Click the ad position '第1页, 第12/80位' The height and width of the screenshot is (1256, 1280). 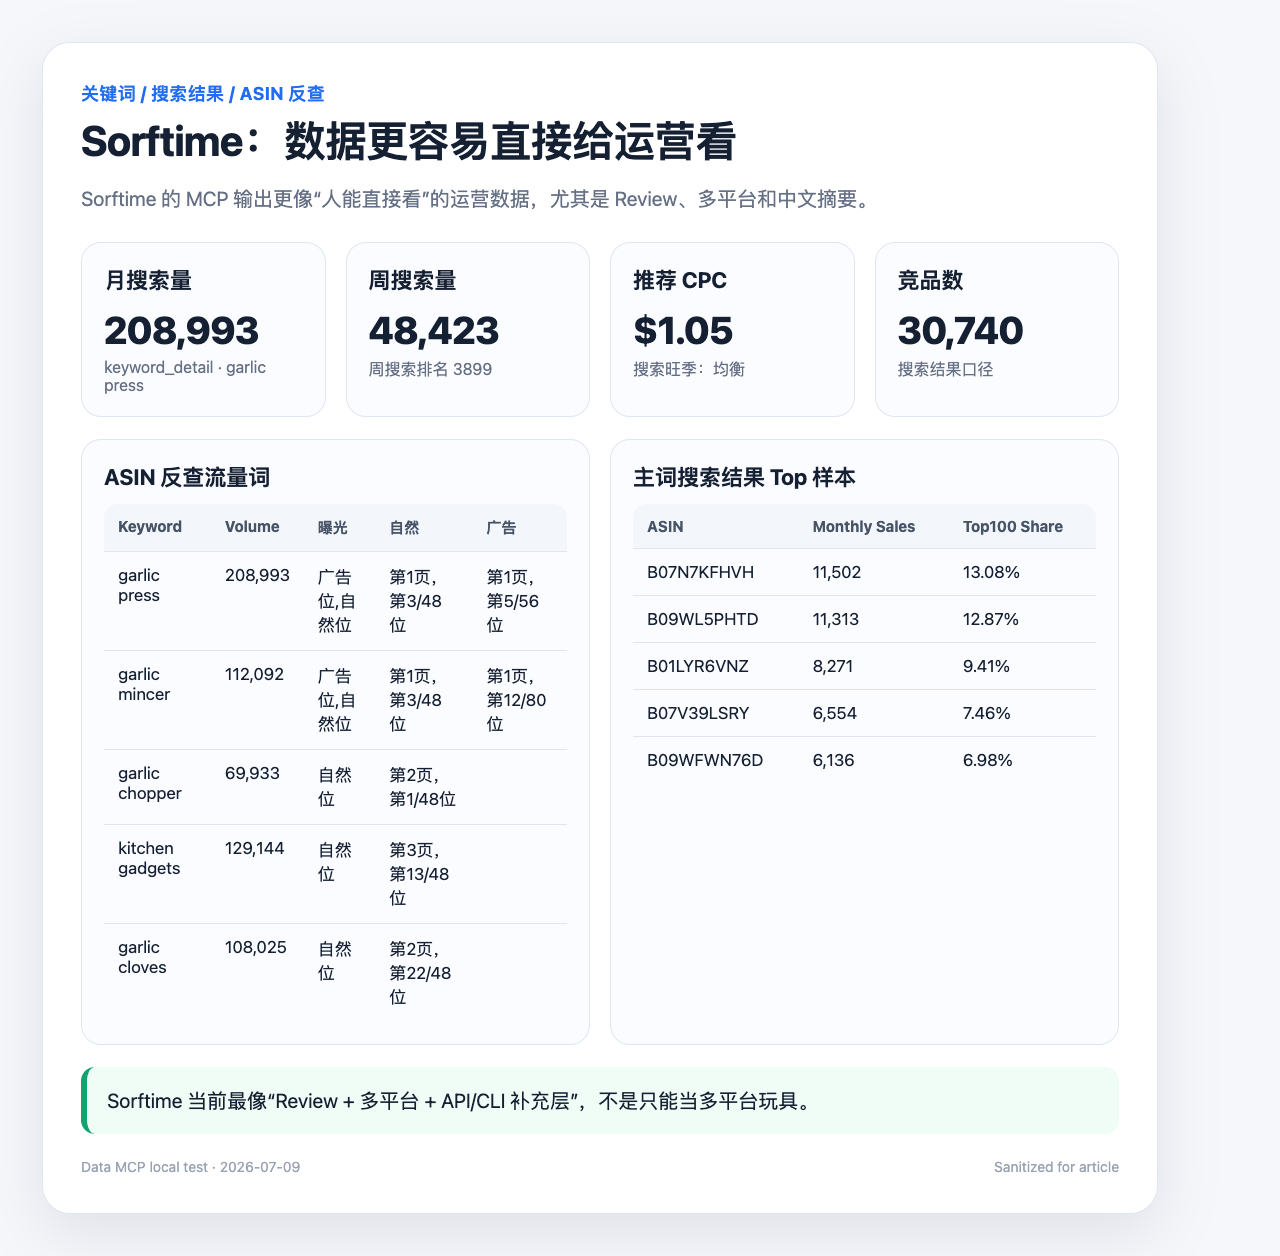point(517,700)
